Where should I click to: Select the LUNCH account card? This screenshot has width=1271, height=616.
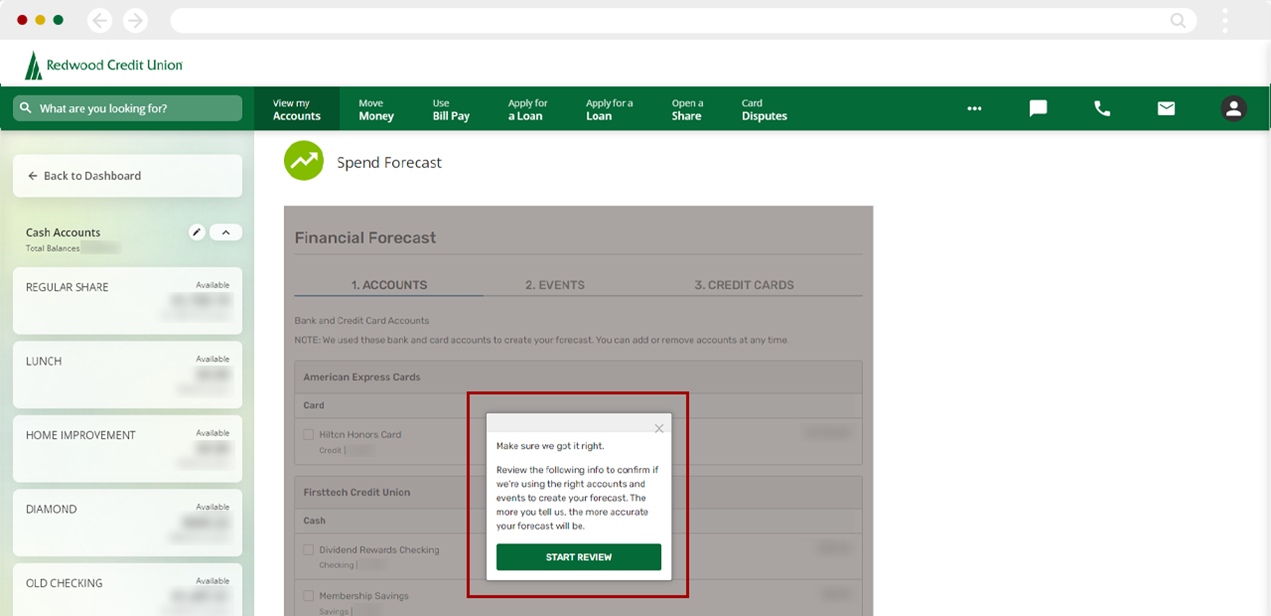[127, 374]
